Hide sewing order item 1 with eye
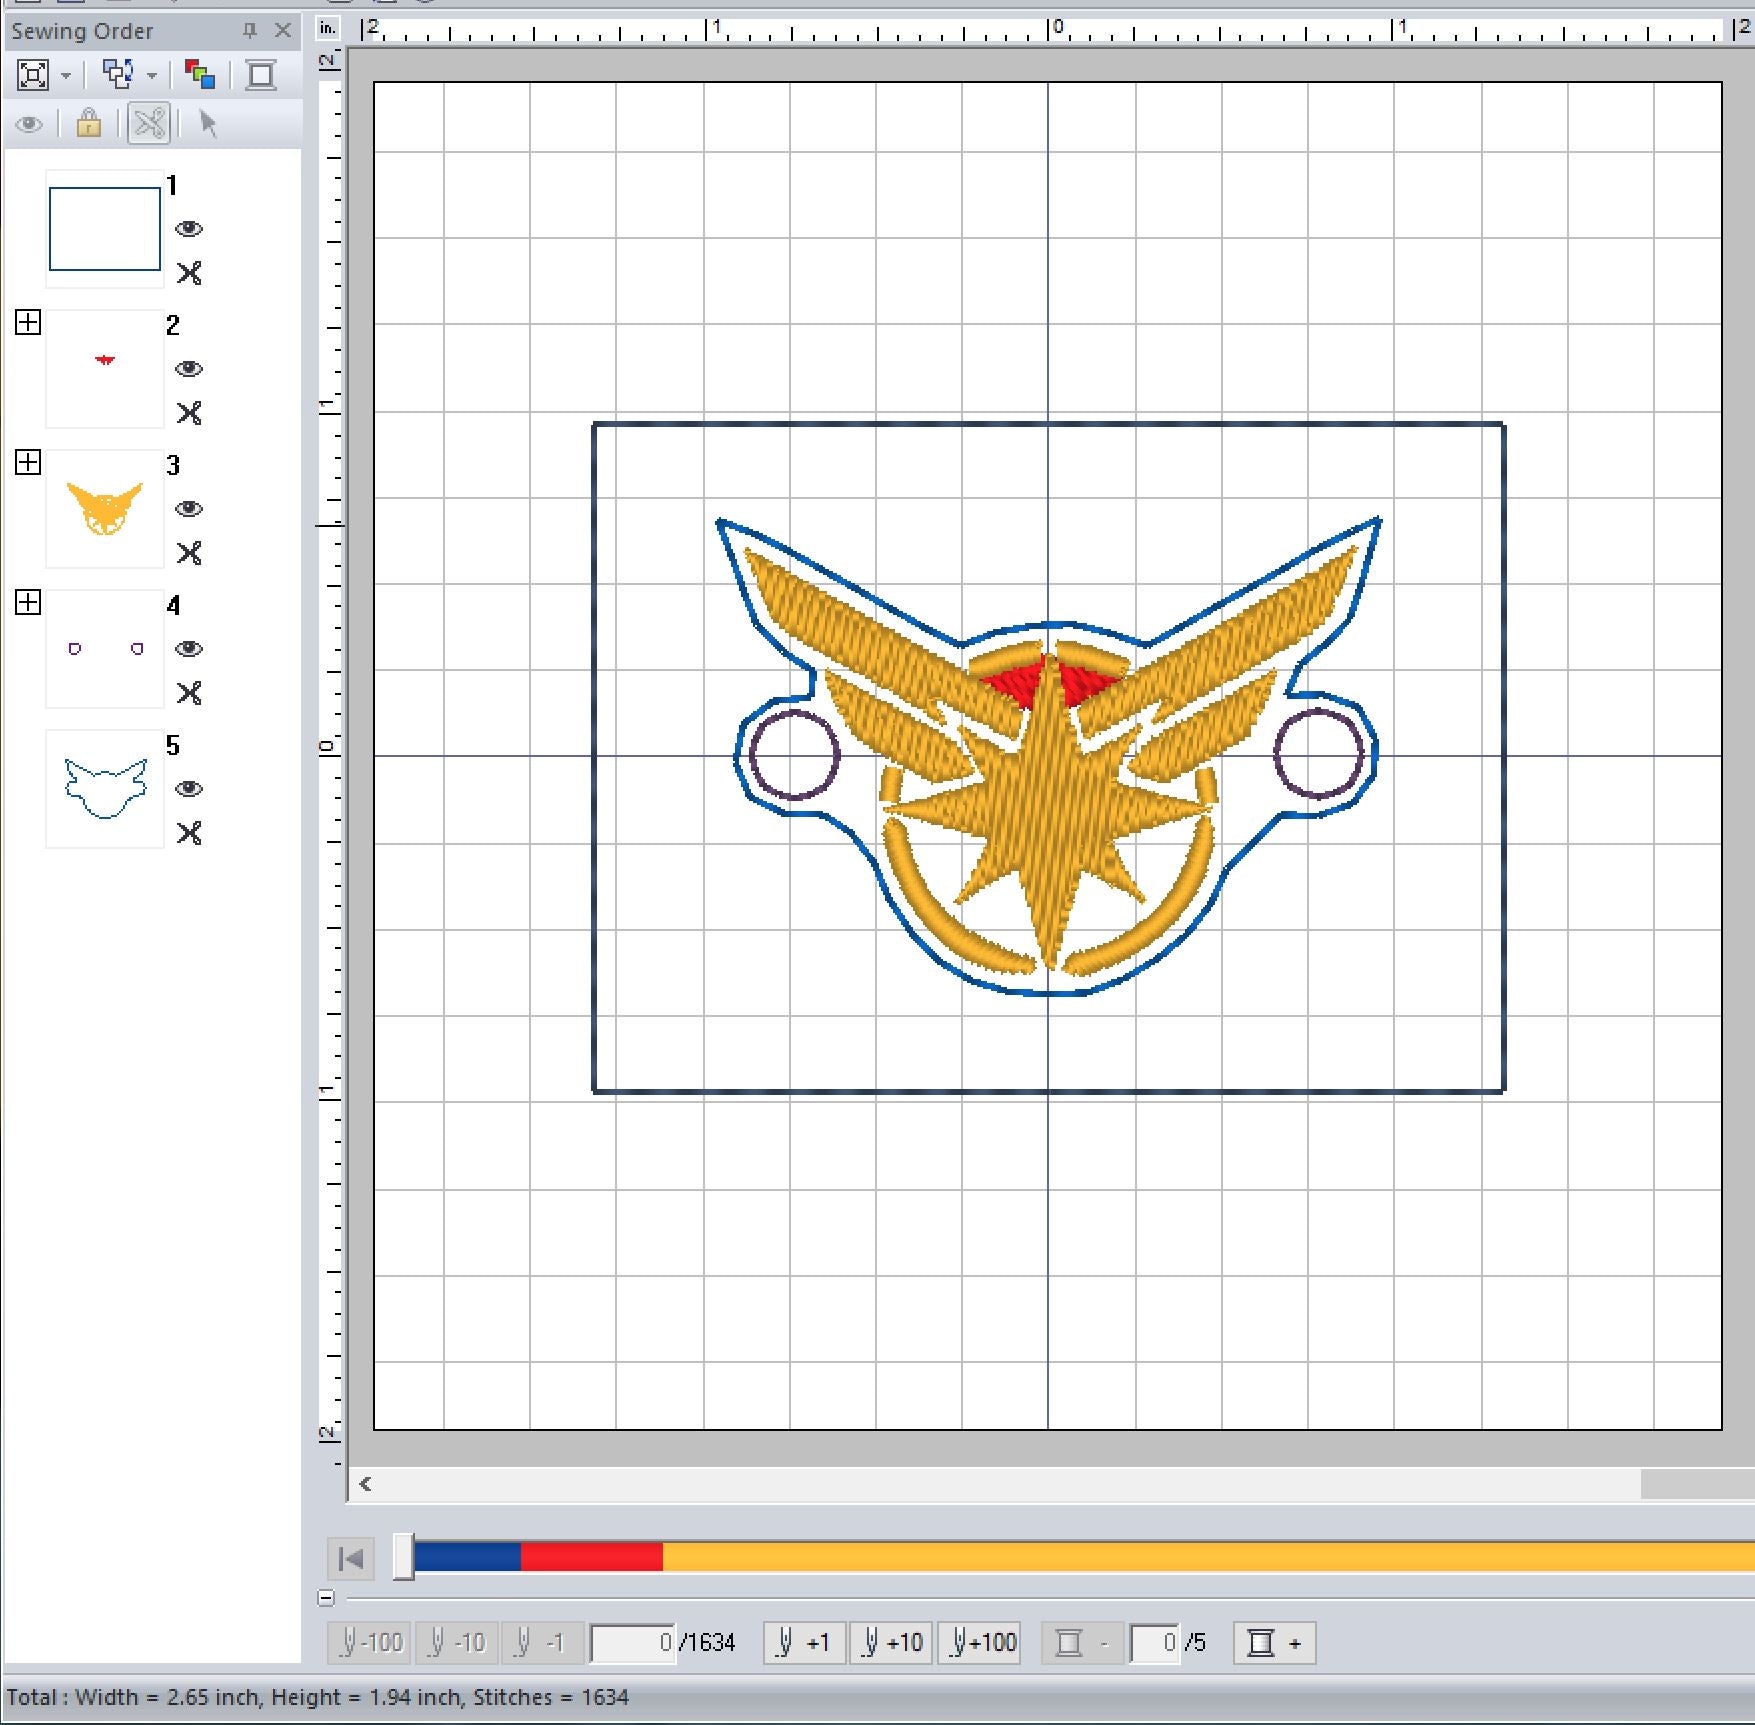This screenshot has height=1725, width=1755. point(189,229)
